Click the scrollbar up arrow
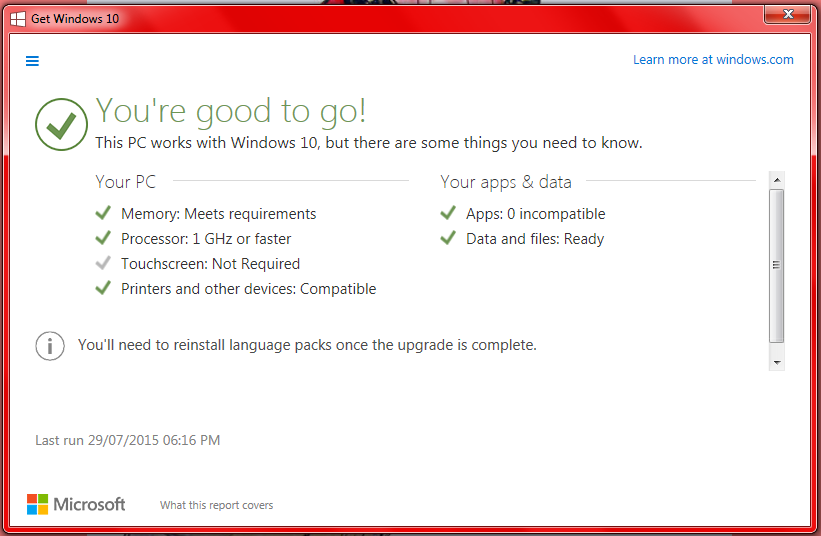 coord(777,180)
